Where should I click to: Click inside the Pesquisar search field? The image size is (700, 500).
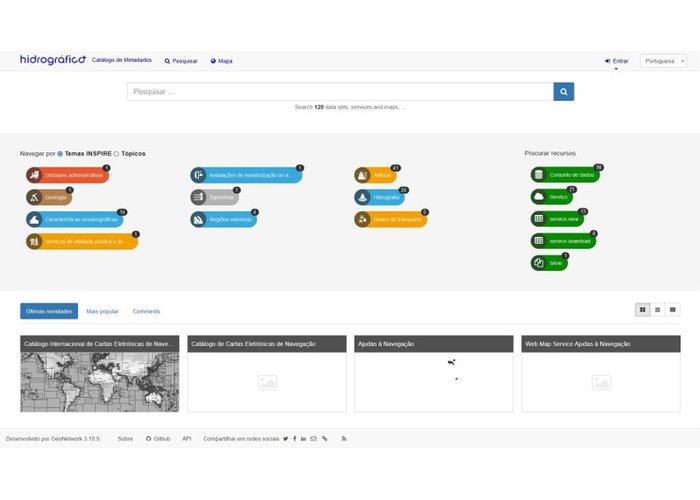click(x=340, y=92)
